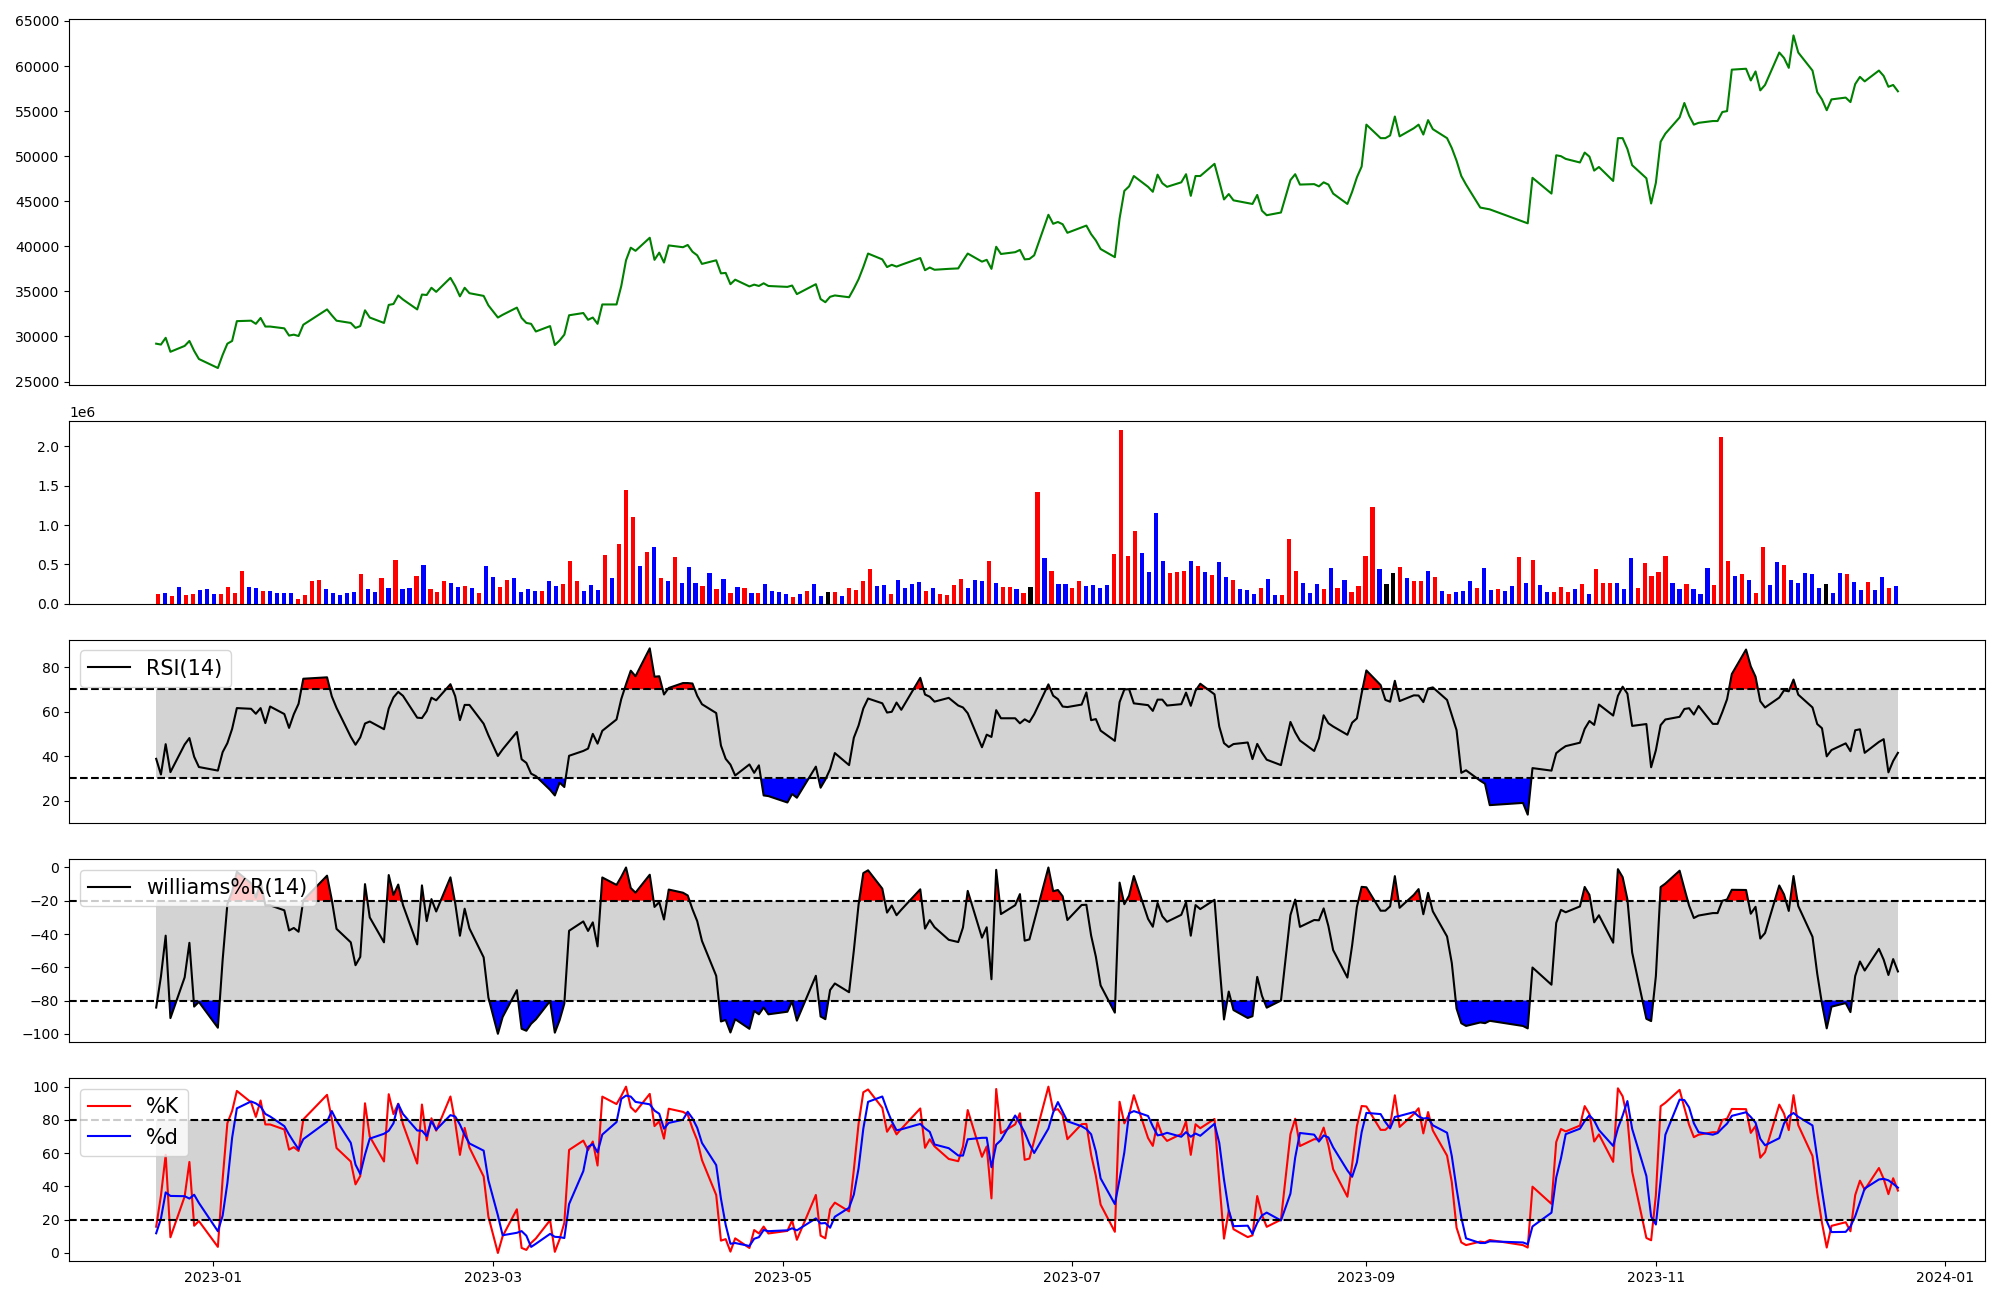
Task: Click the 2023-11 x-axis date label
Action: (x=1656, y=1277)
